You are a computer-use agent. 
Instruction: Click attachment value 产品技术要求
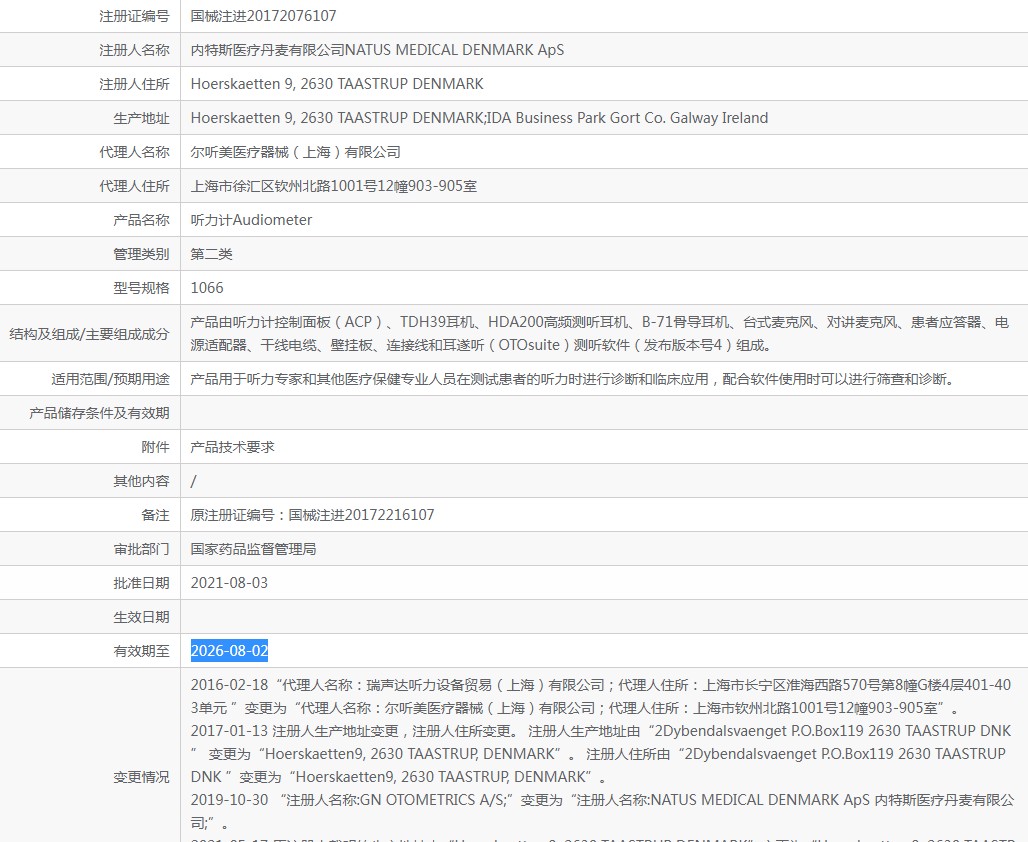click(x=232, y=447)
